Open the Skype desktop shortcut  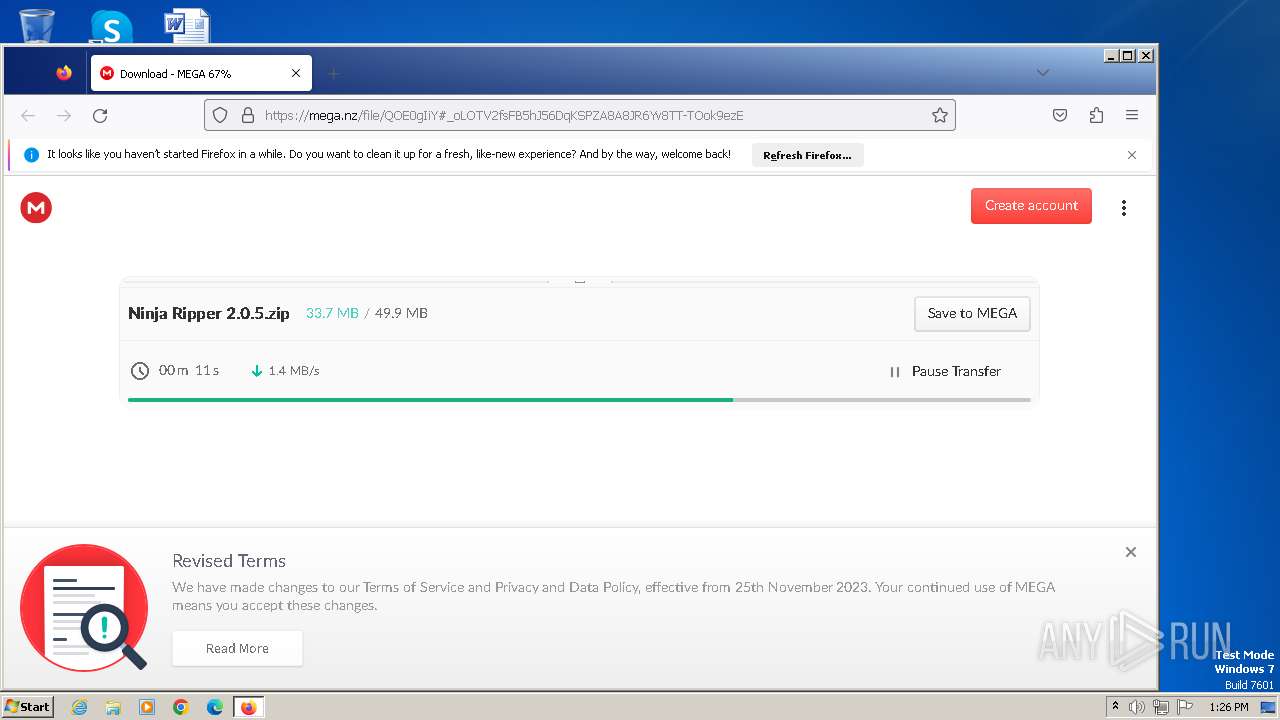click(111, 26)
